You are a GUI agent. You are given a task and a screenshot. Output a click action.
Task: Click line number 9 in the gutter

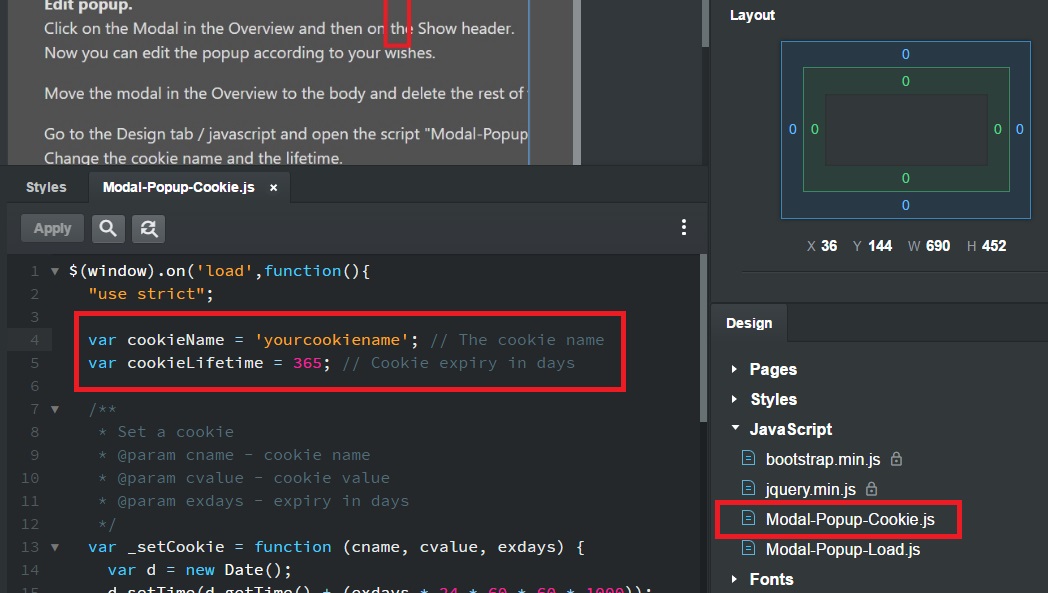[x=34, y=455]
